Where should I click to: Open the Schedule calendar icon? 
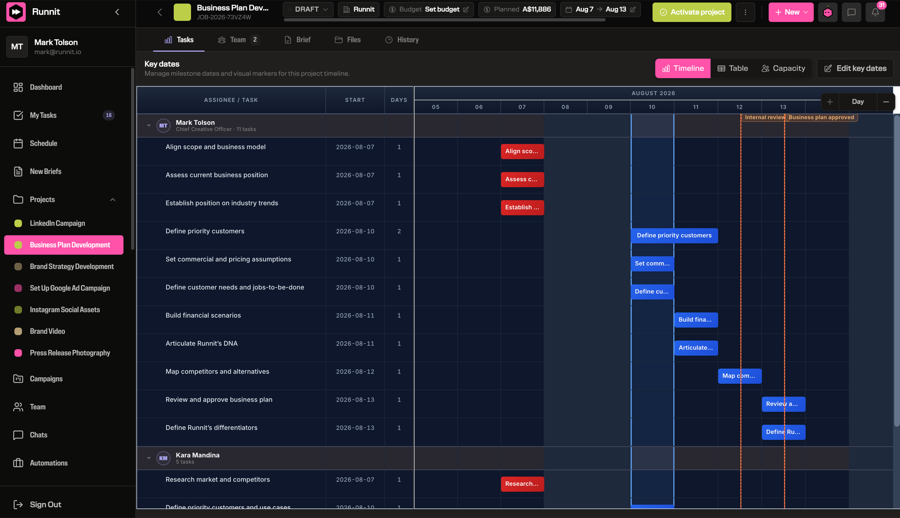[x=18, y=144]
